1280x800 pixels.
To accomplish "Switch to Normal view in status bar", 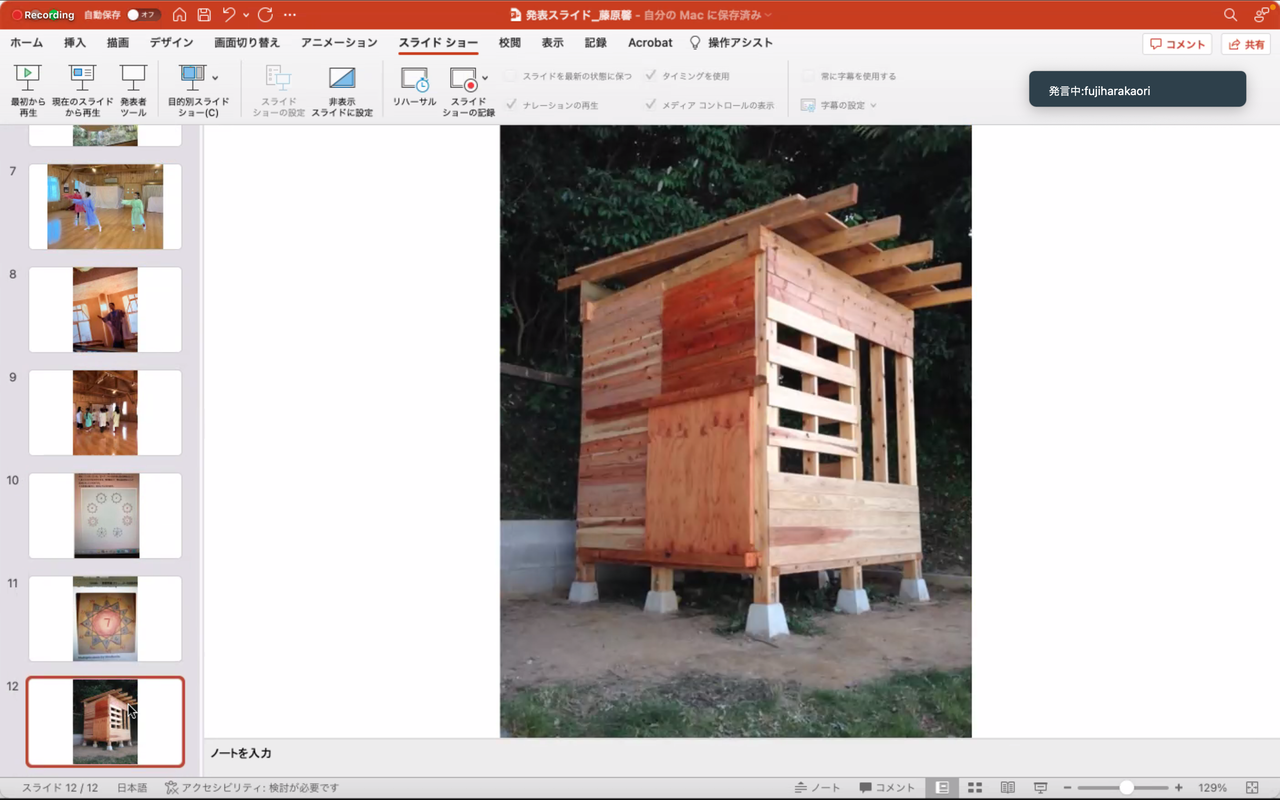I will [x=942, y=788].
